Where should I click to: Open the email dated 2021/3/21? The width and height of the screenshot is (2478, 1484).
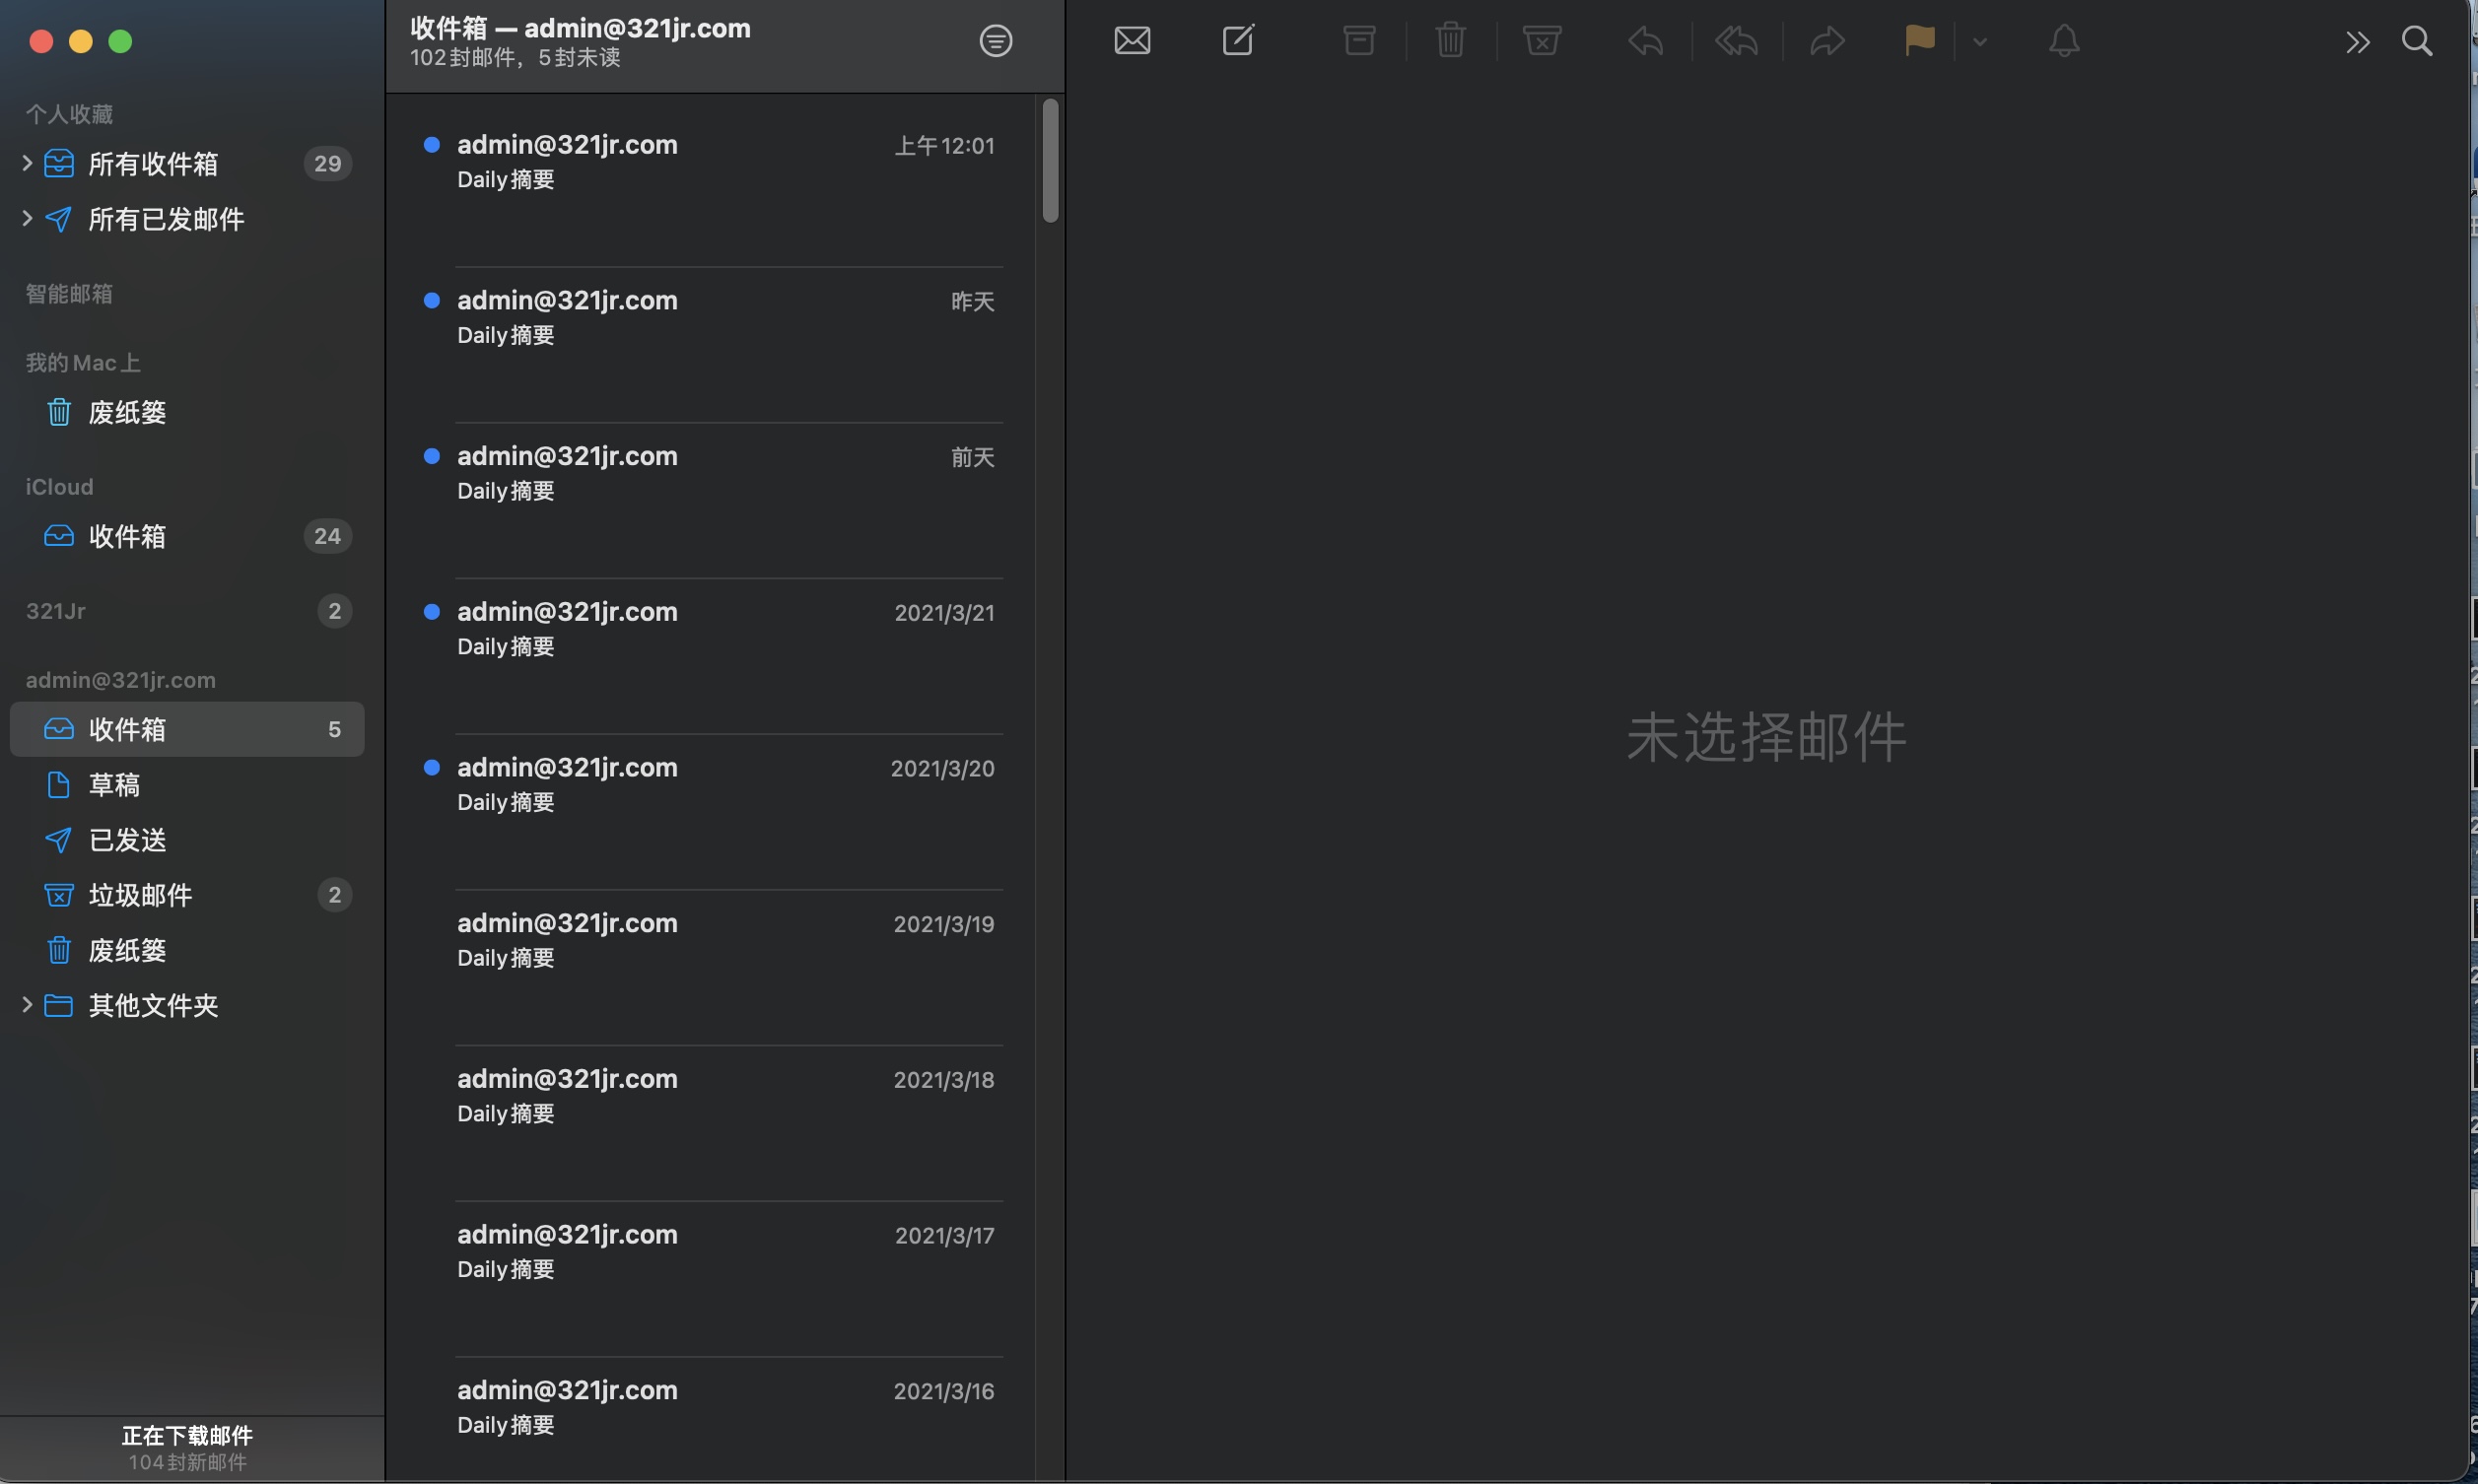pyautogui.click(x=712, y=656)
